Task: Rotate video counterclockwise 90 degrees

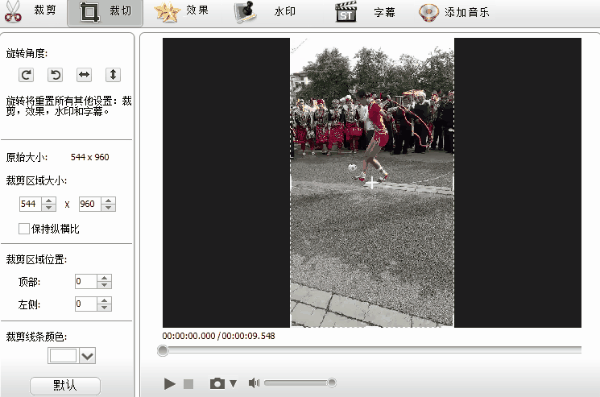Action: (x=55, y=75)
